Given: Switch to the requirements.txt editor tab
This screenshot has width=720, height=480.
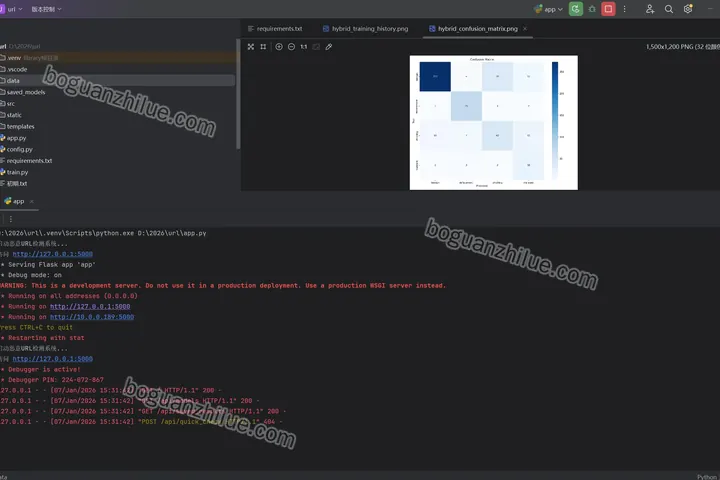Looking at the screenshot, I should (x=275, y=28).
